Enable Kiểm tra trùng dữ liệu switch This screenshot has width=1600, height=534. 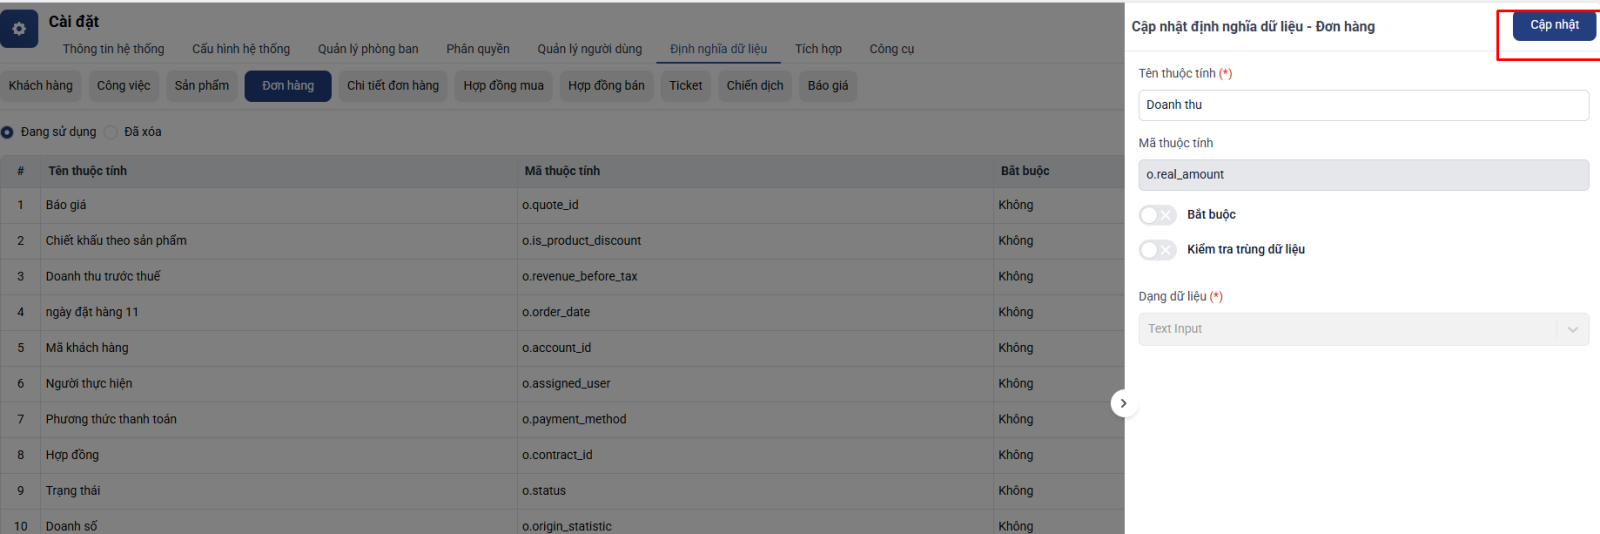(1157, 250)
